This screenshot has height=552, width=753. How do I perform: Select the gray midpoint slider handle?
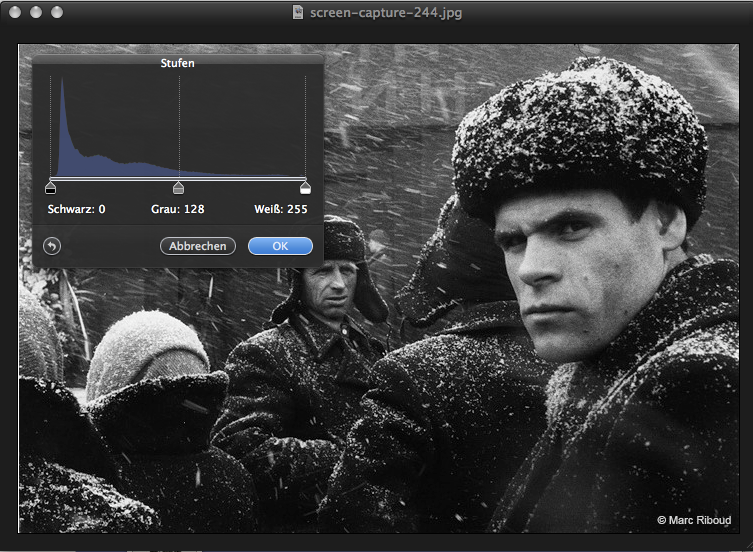click(178, 187)
